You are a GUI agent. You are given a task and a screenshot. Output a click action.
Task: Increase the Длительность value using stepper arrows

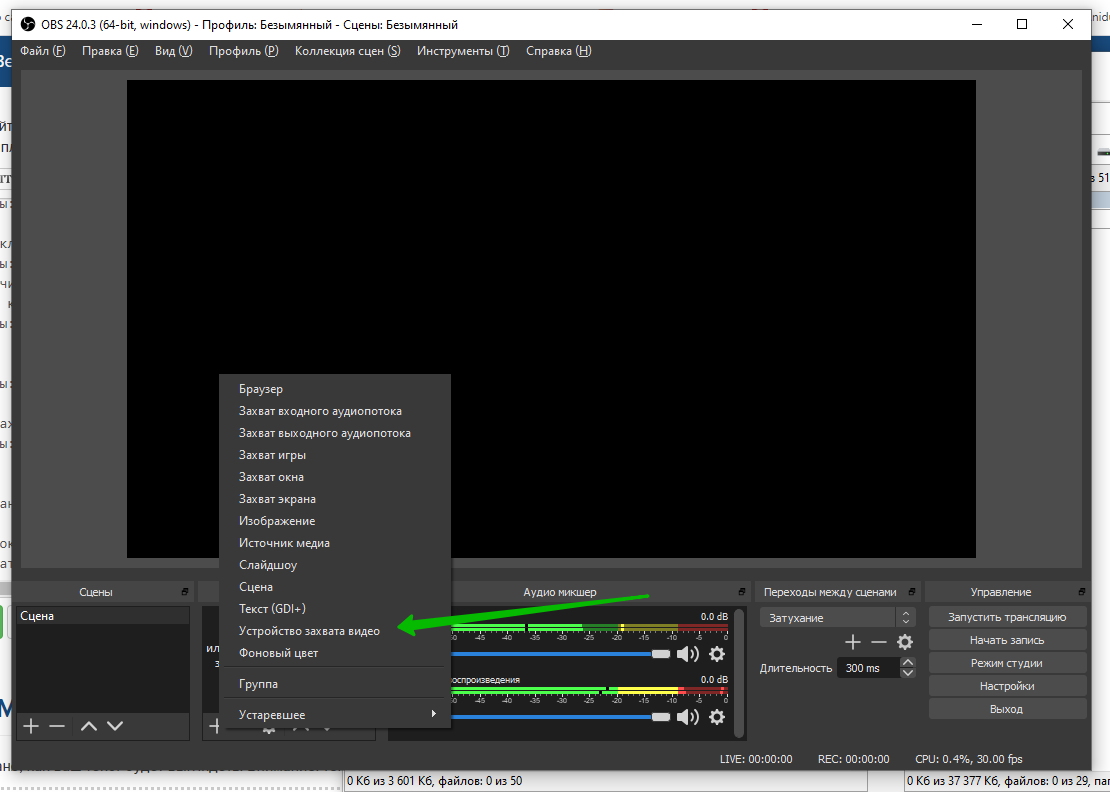[x=907, y=663]
